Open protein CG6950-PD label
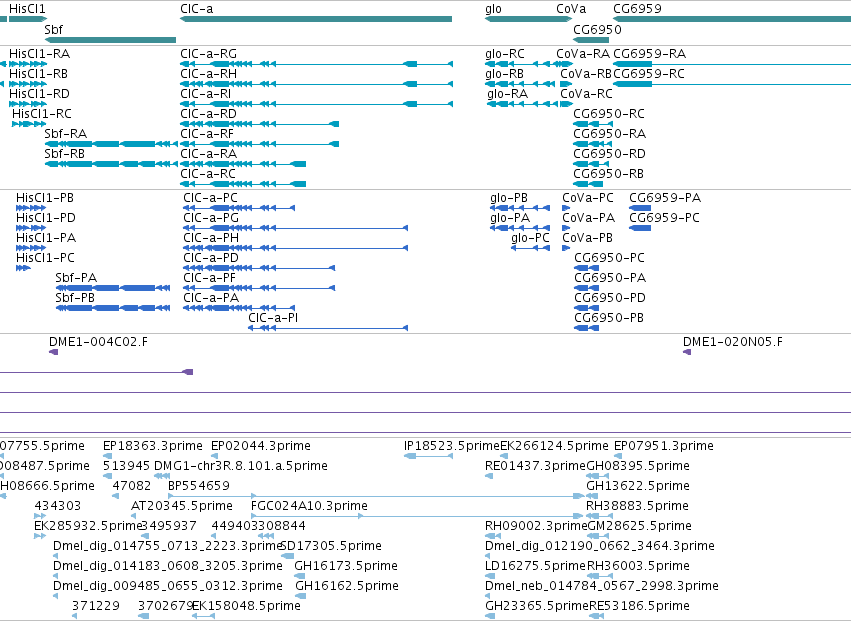 click(x=610, y=299)
